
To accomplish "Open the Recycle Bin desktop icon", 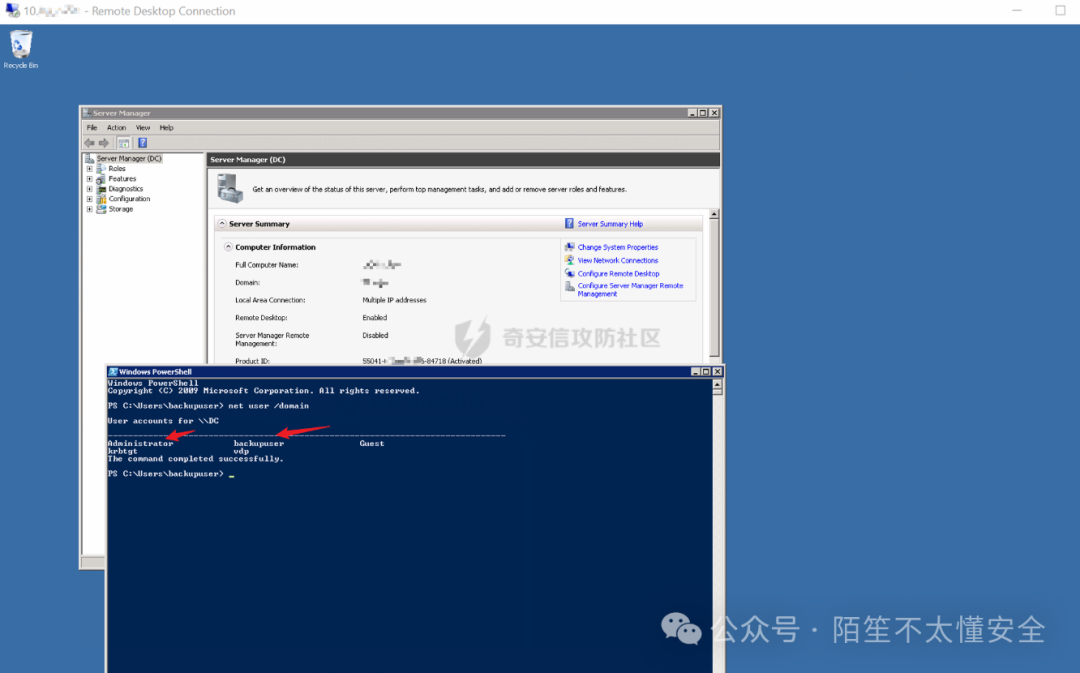I will pyautogui.click(x=21, y=48).
